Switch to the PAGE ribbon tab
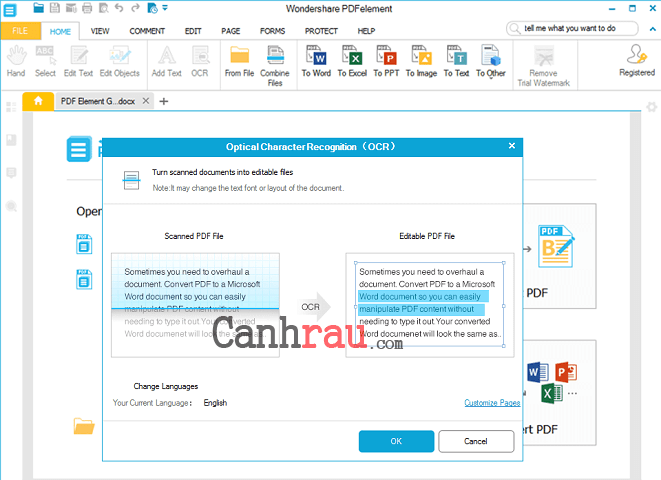 [231, 31]
